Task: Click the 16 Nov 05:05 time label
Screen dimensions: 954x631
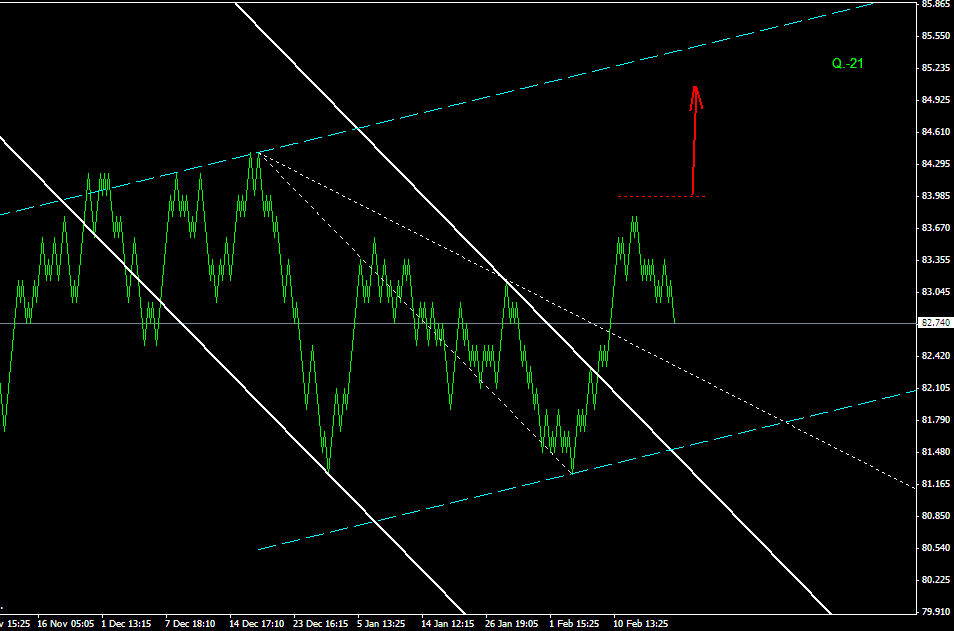Action: tap(66, 624)
